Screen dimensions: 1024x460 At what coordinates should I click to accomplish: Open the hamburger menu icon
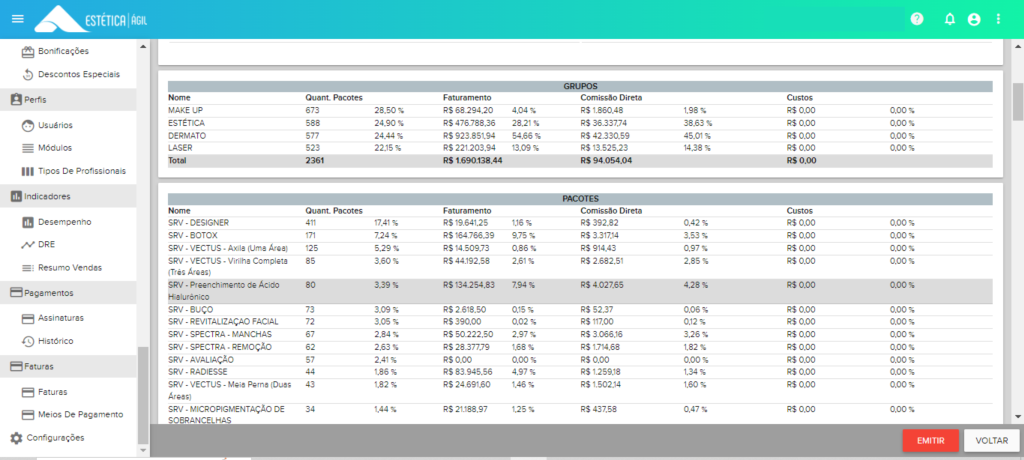18,19
